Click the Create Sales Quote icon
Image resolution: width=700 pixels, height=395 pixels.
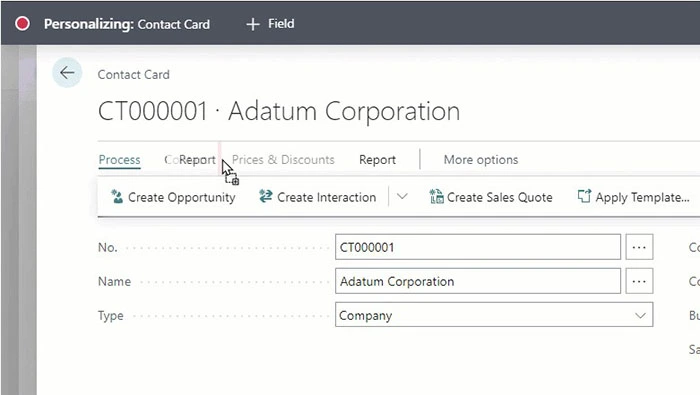(436, 196)
